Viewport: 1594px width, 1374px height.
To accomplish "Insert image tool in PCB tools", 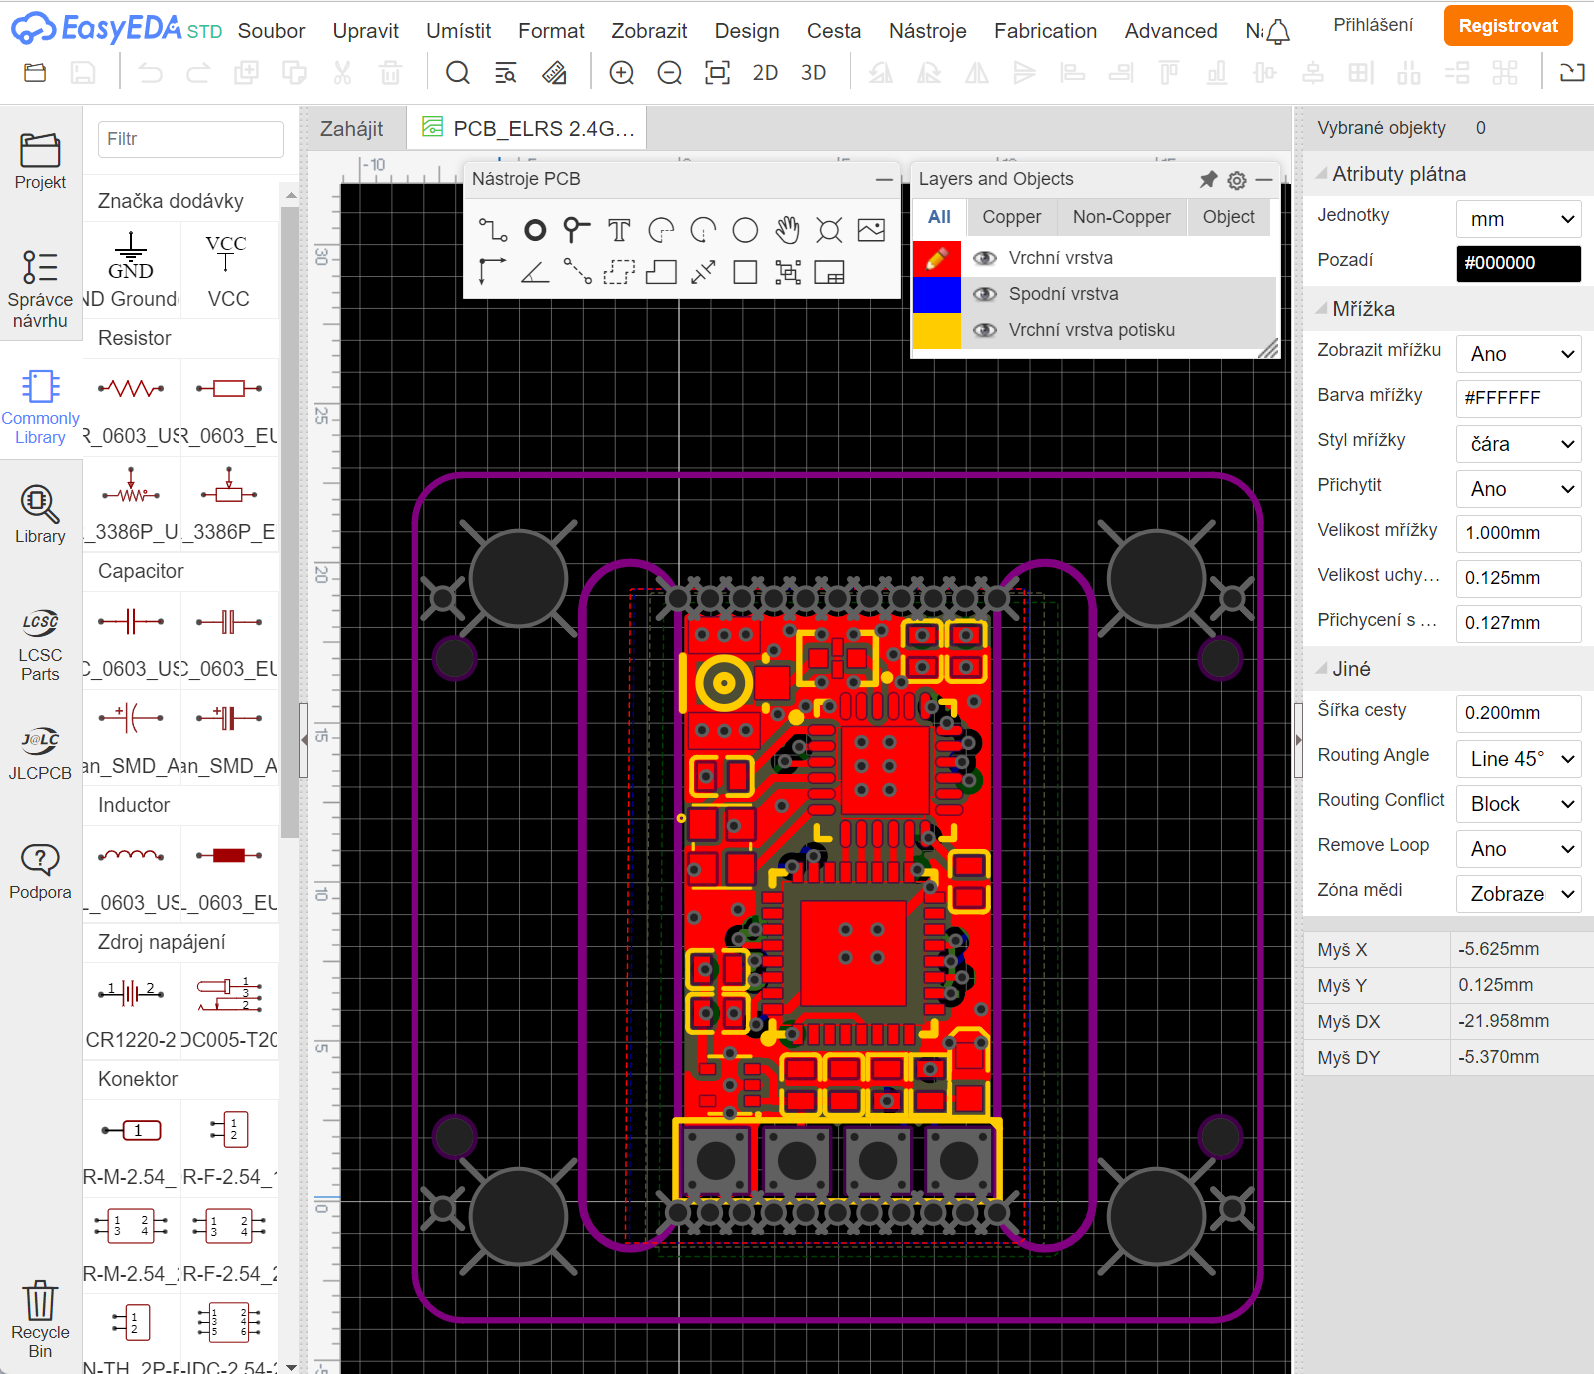I will (x=871, y=231).
